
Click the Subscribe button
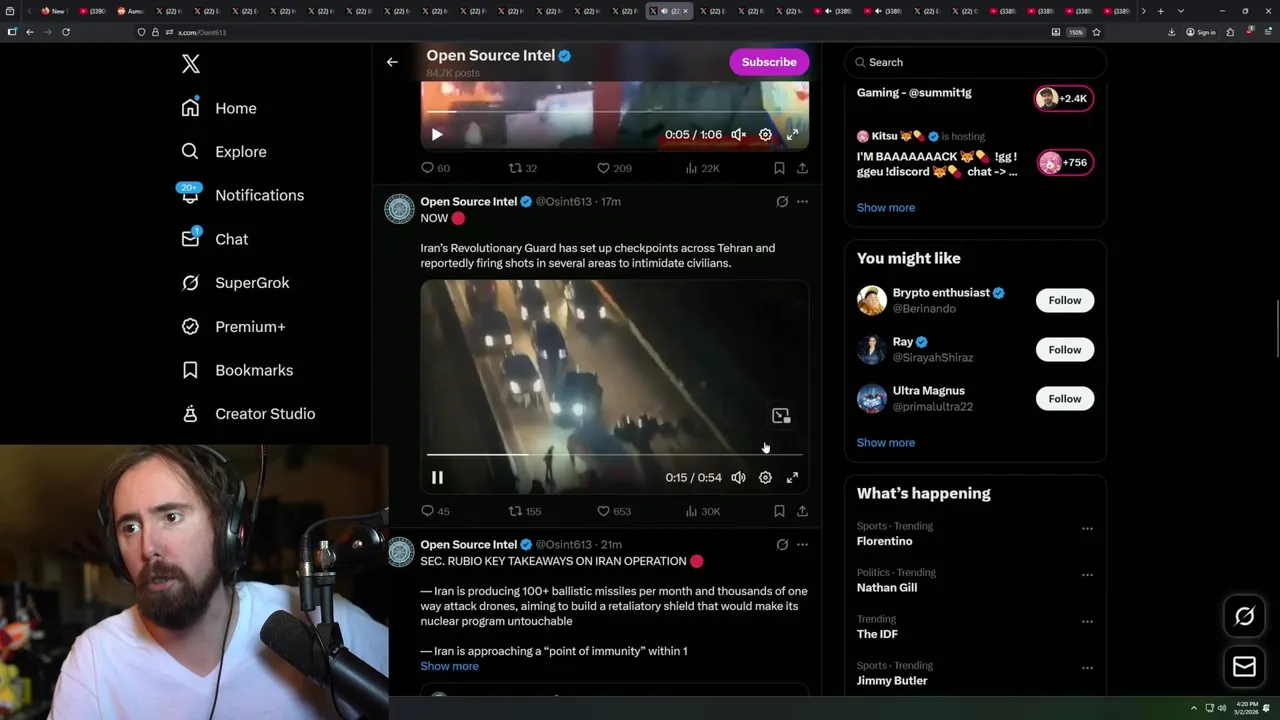[769, 62]
